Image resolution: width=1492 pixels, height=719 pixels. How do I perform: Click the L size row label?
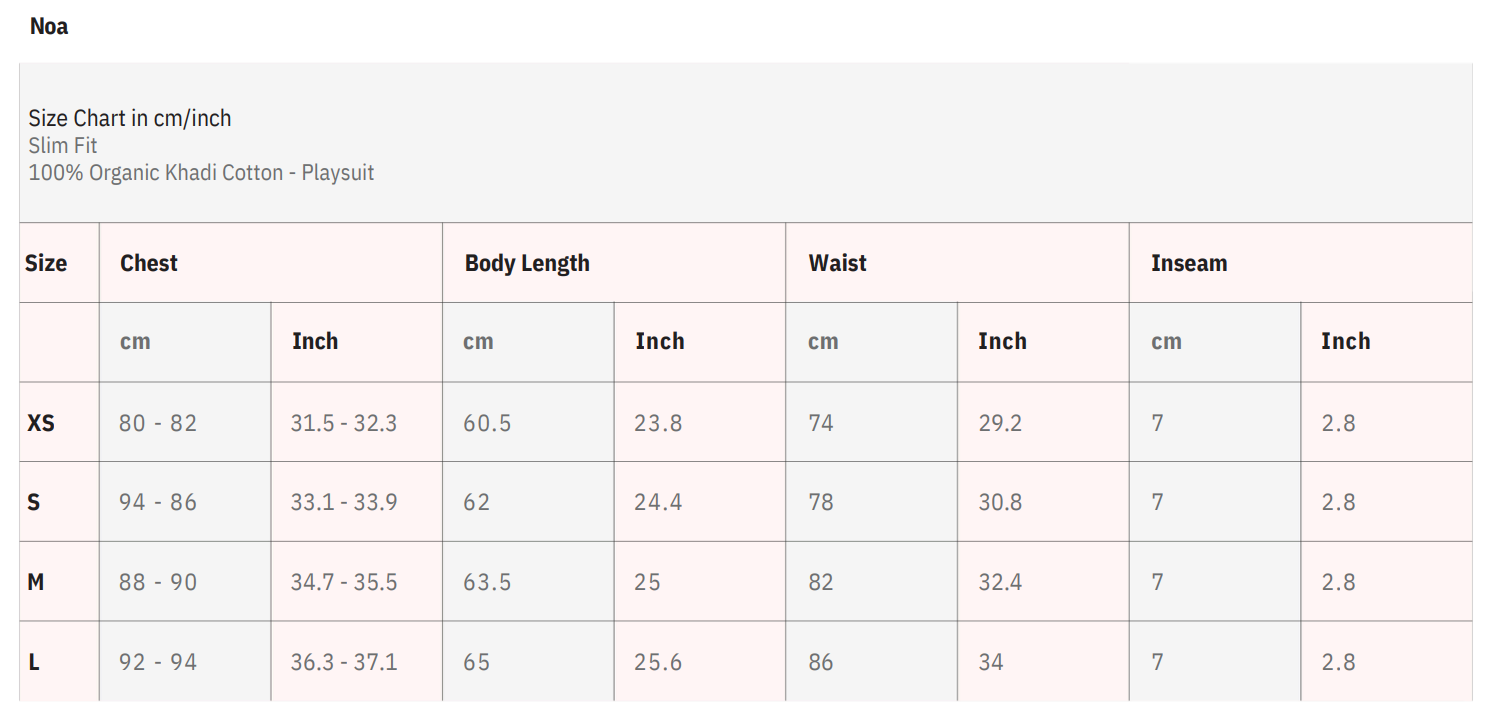34,662
